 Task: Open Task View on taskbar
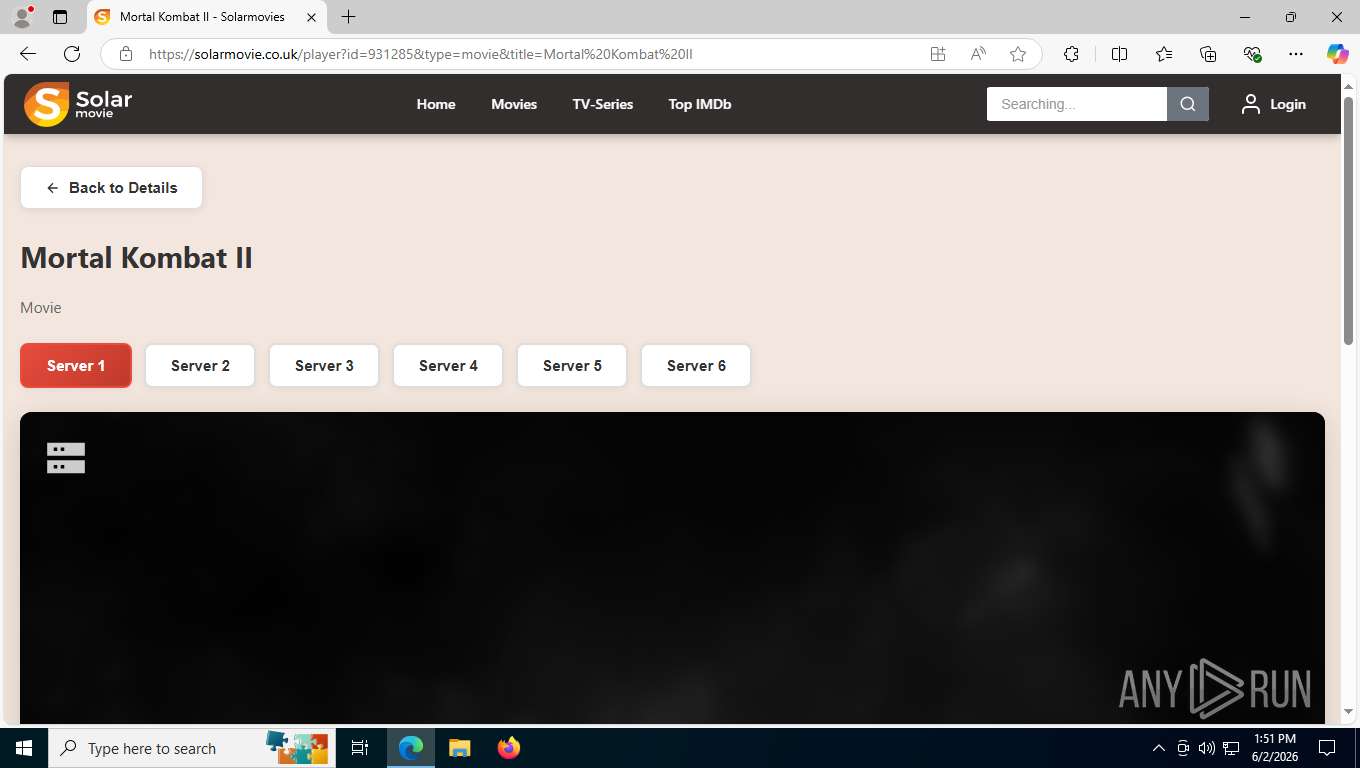click(x=360, y=748)
